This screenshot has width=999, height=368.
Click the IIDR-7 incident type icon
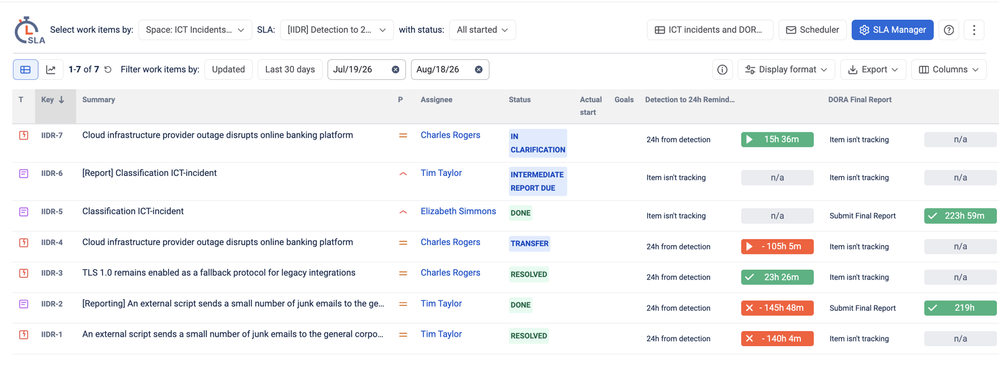click(x=24, y=135)
